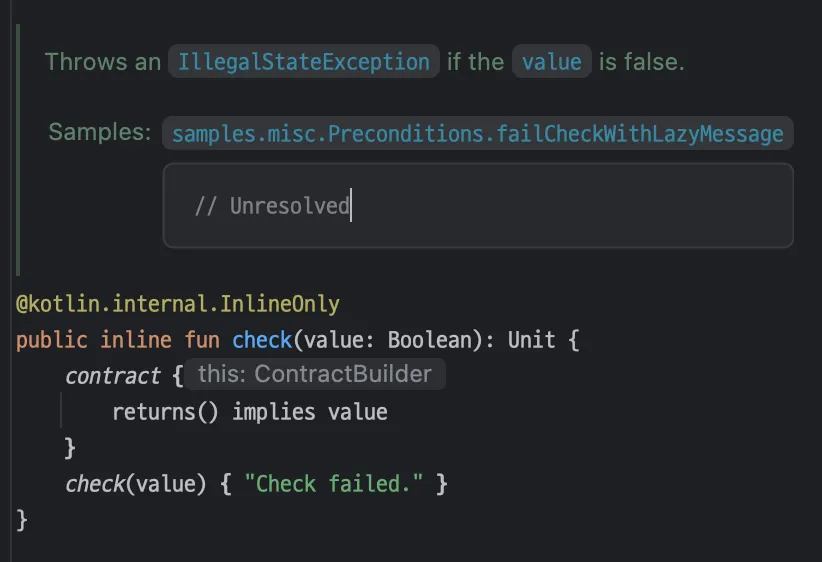The image size is (822, 562).
Task: Click the 'check' function name in declaration
Action: coord(262,340)
